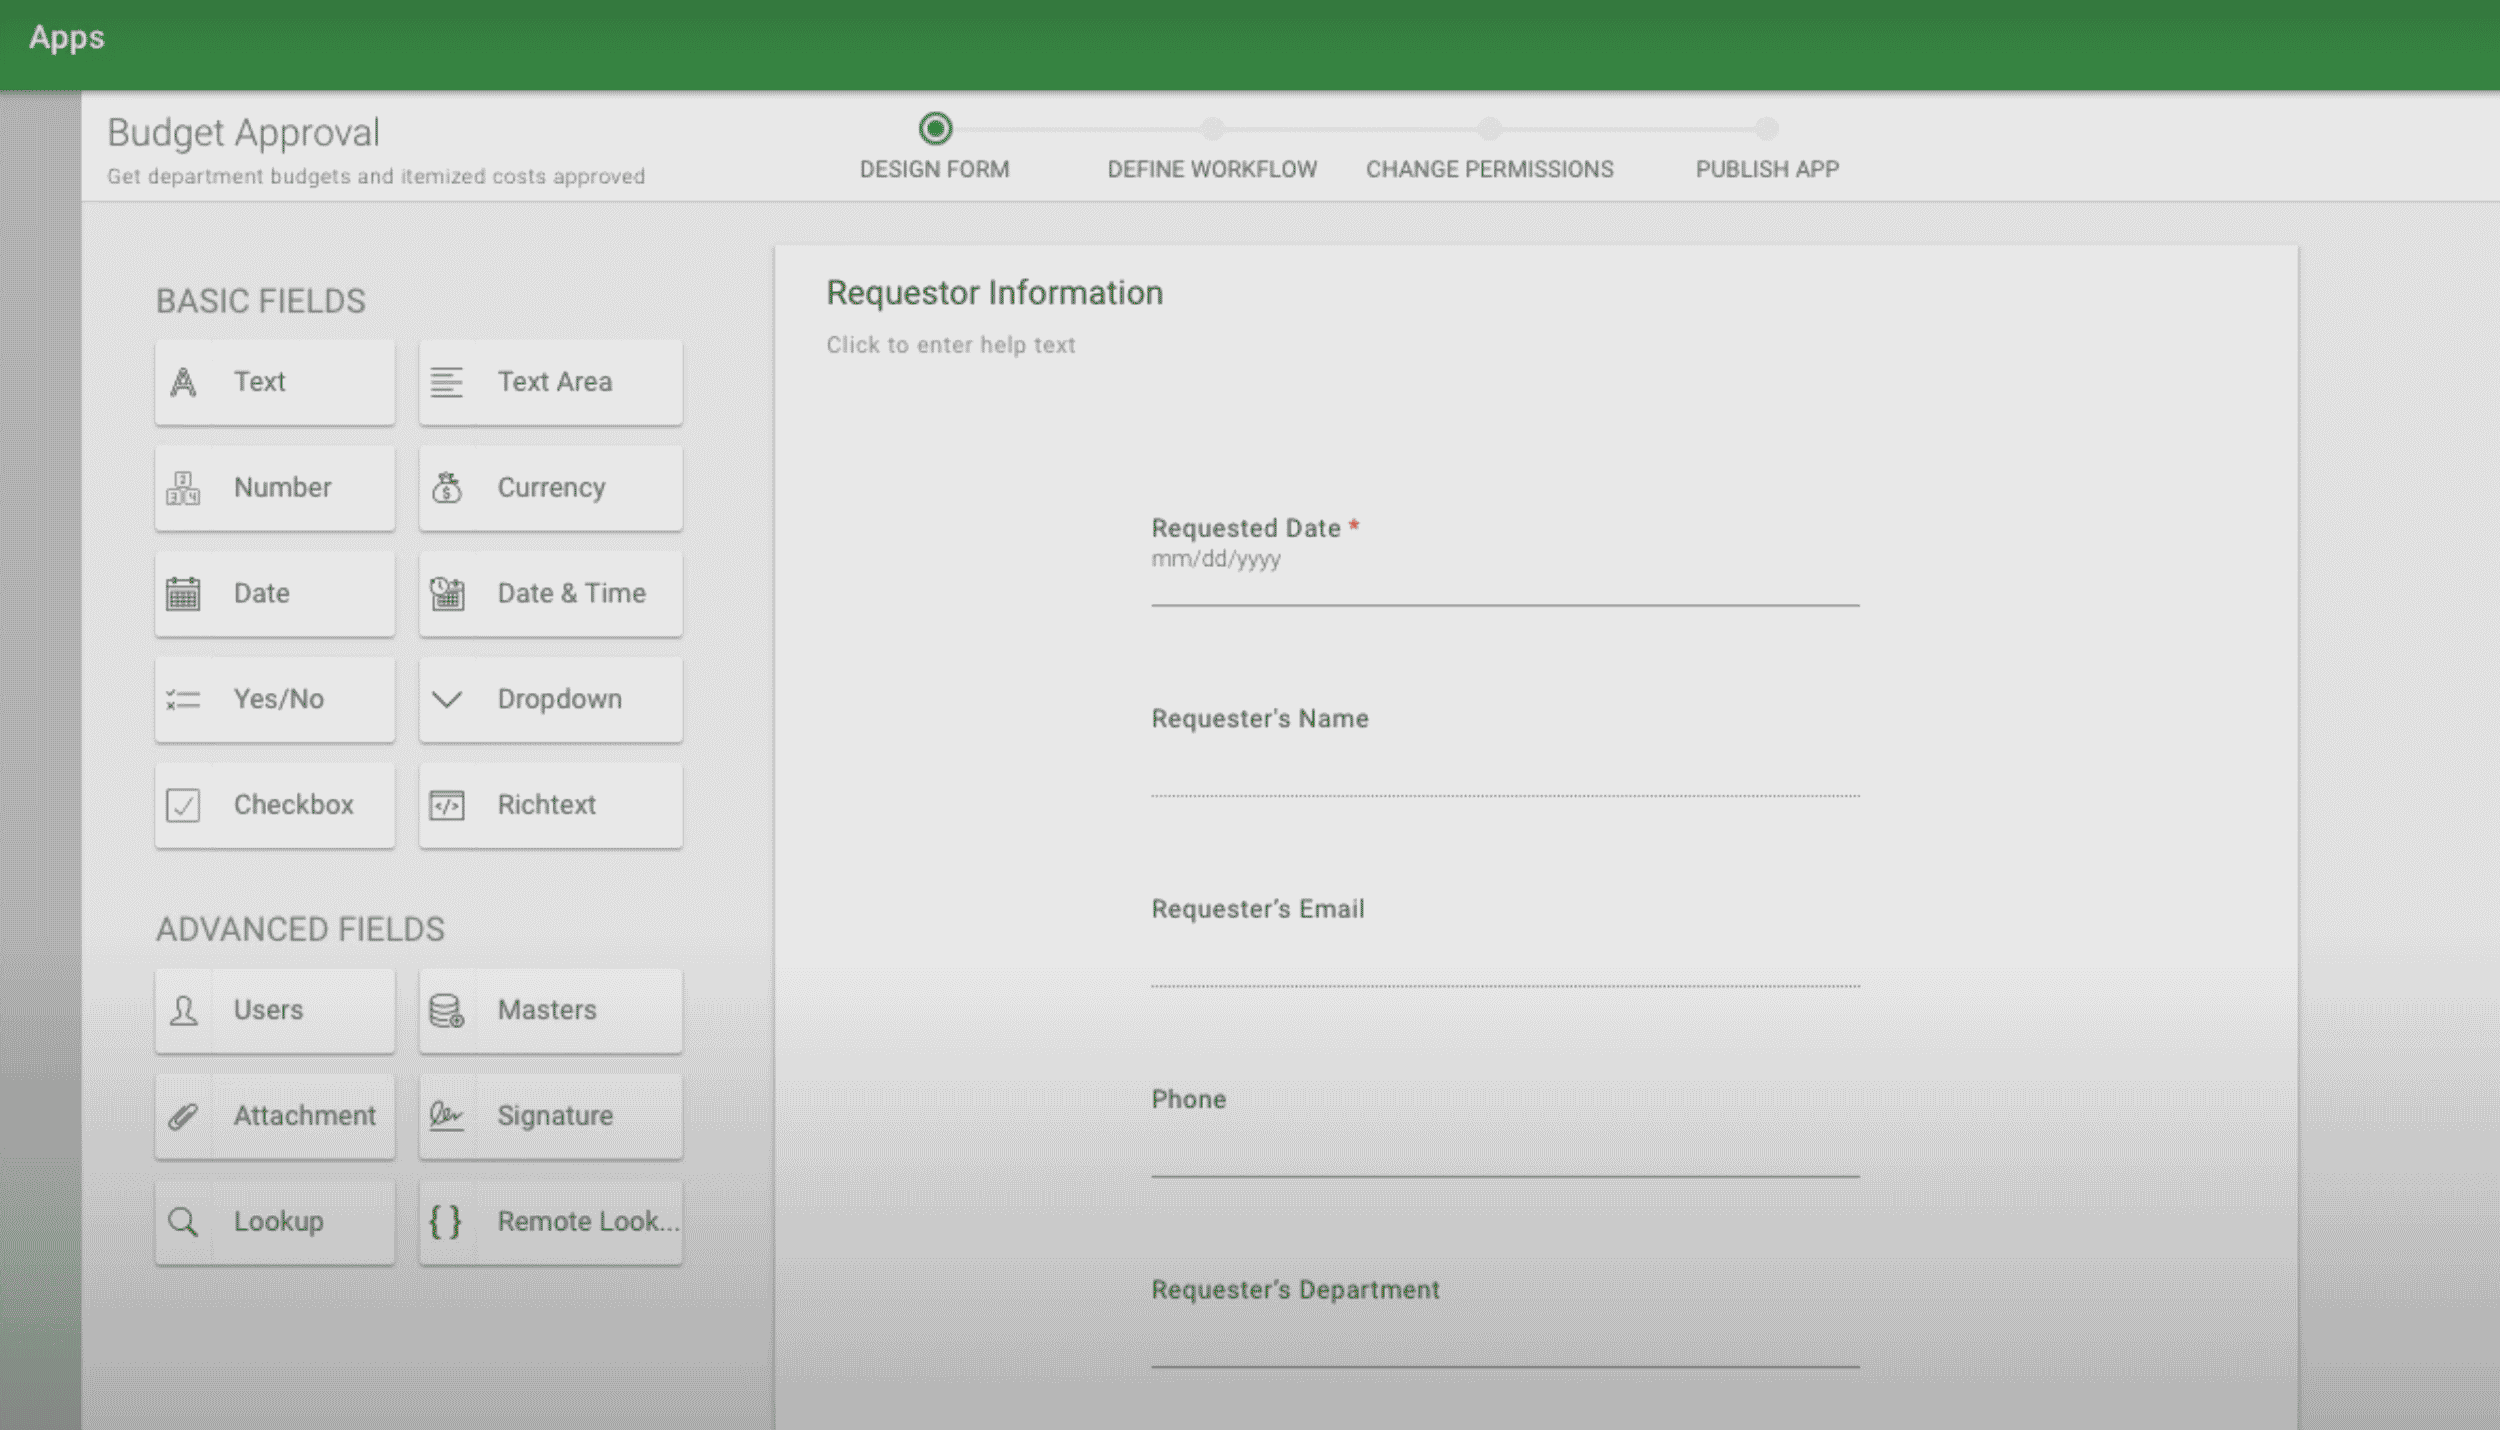Edit the app description text
Screen dimensions: 2500x1430
[376, 177]
